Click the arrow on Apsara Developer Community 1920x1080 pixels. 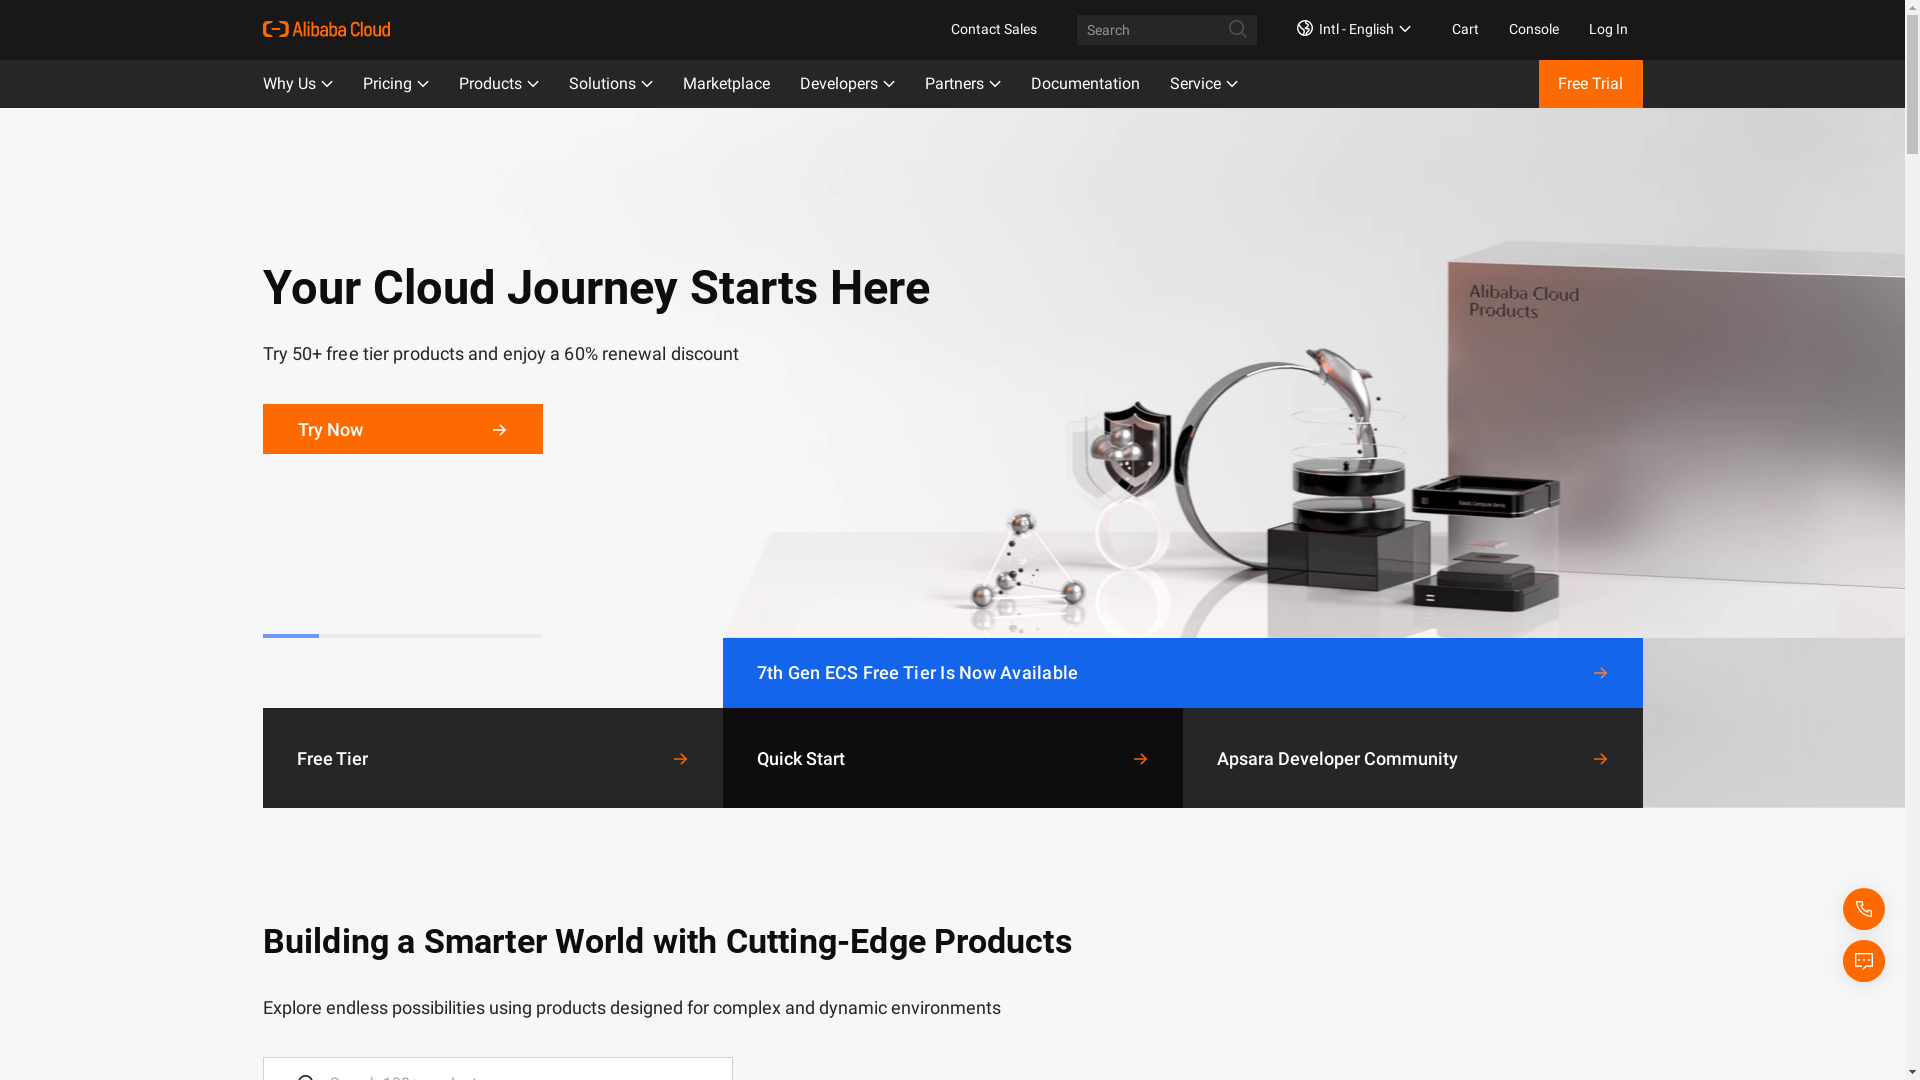pos(1600,759)
